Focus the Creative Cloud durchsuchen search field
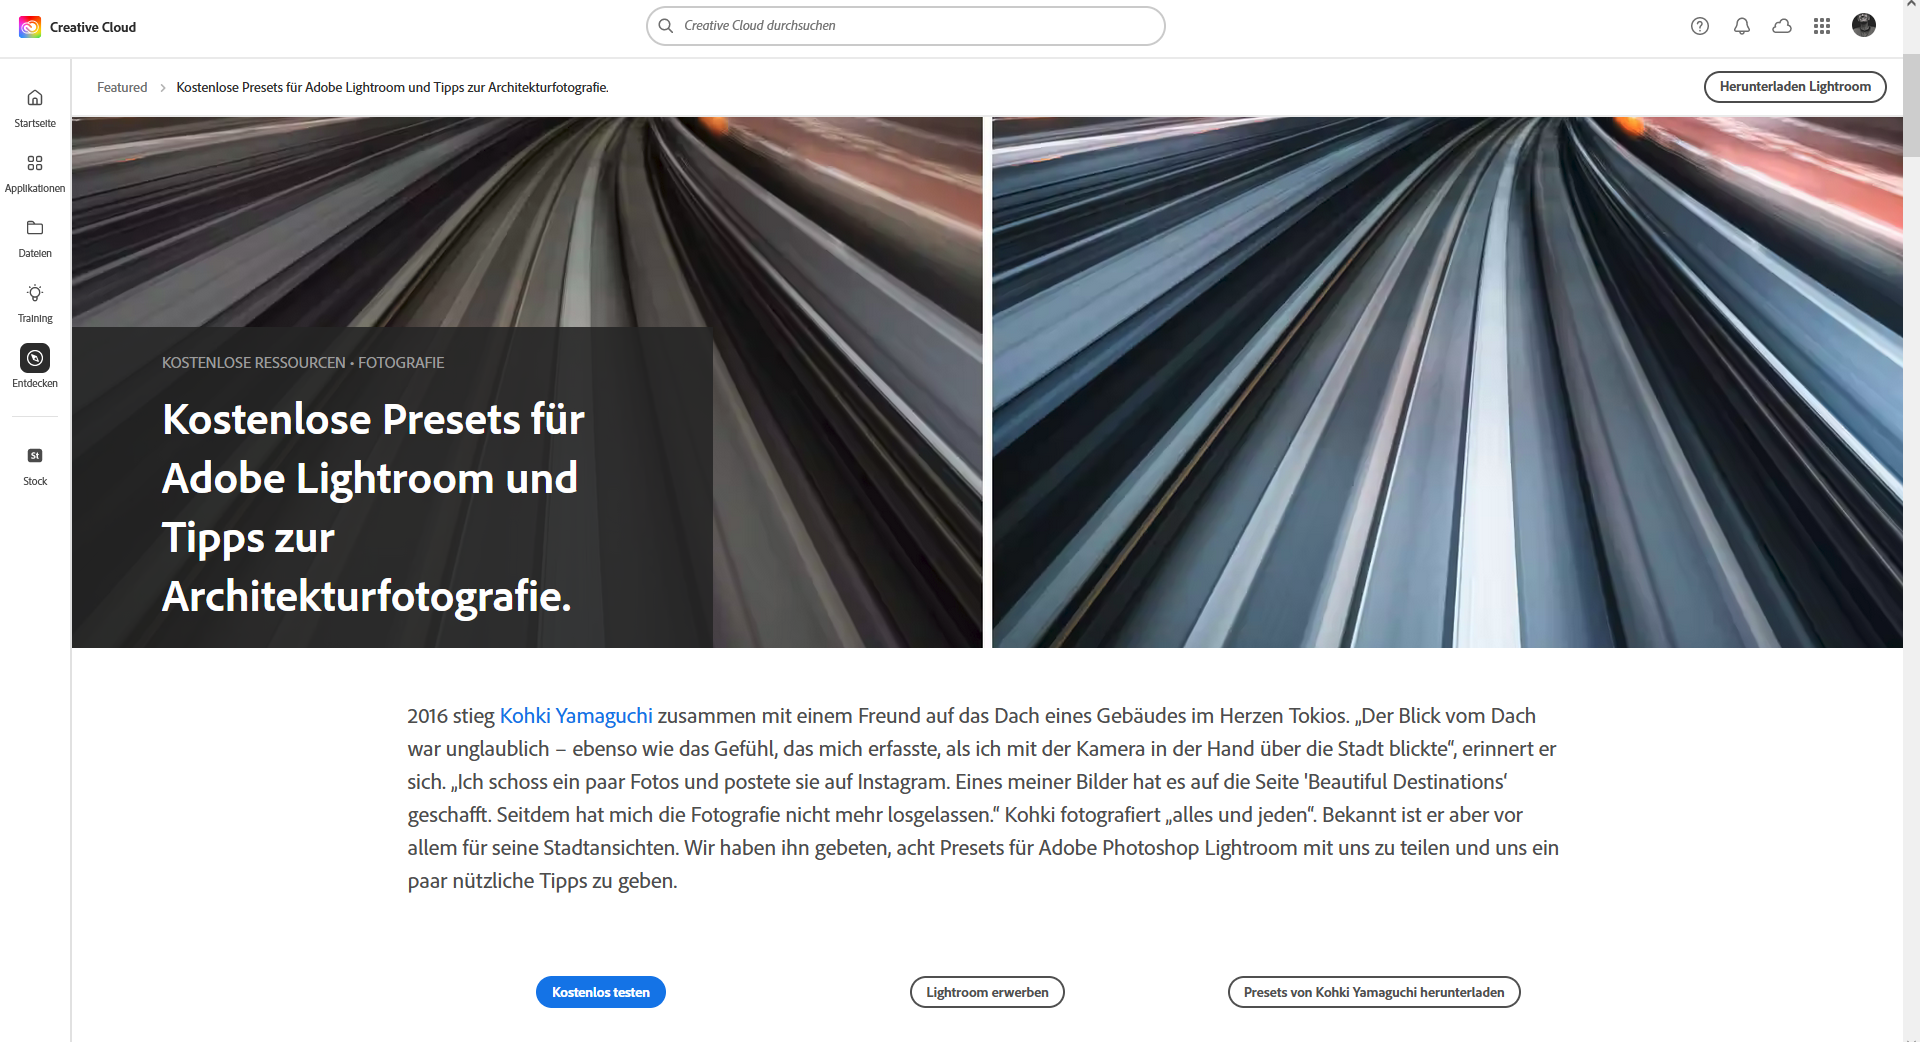Image resolution: width=1920 pixels, height=1042 pixels. pos(906,26)
